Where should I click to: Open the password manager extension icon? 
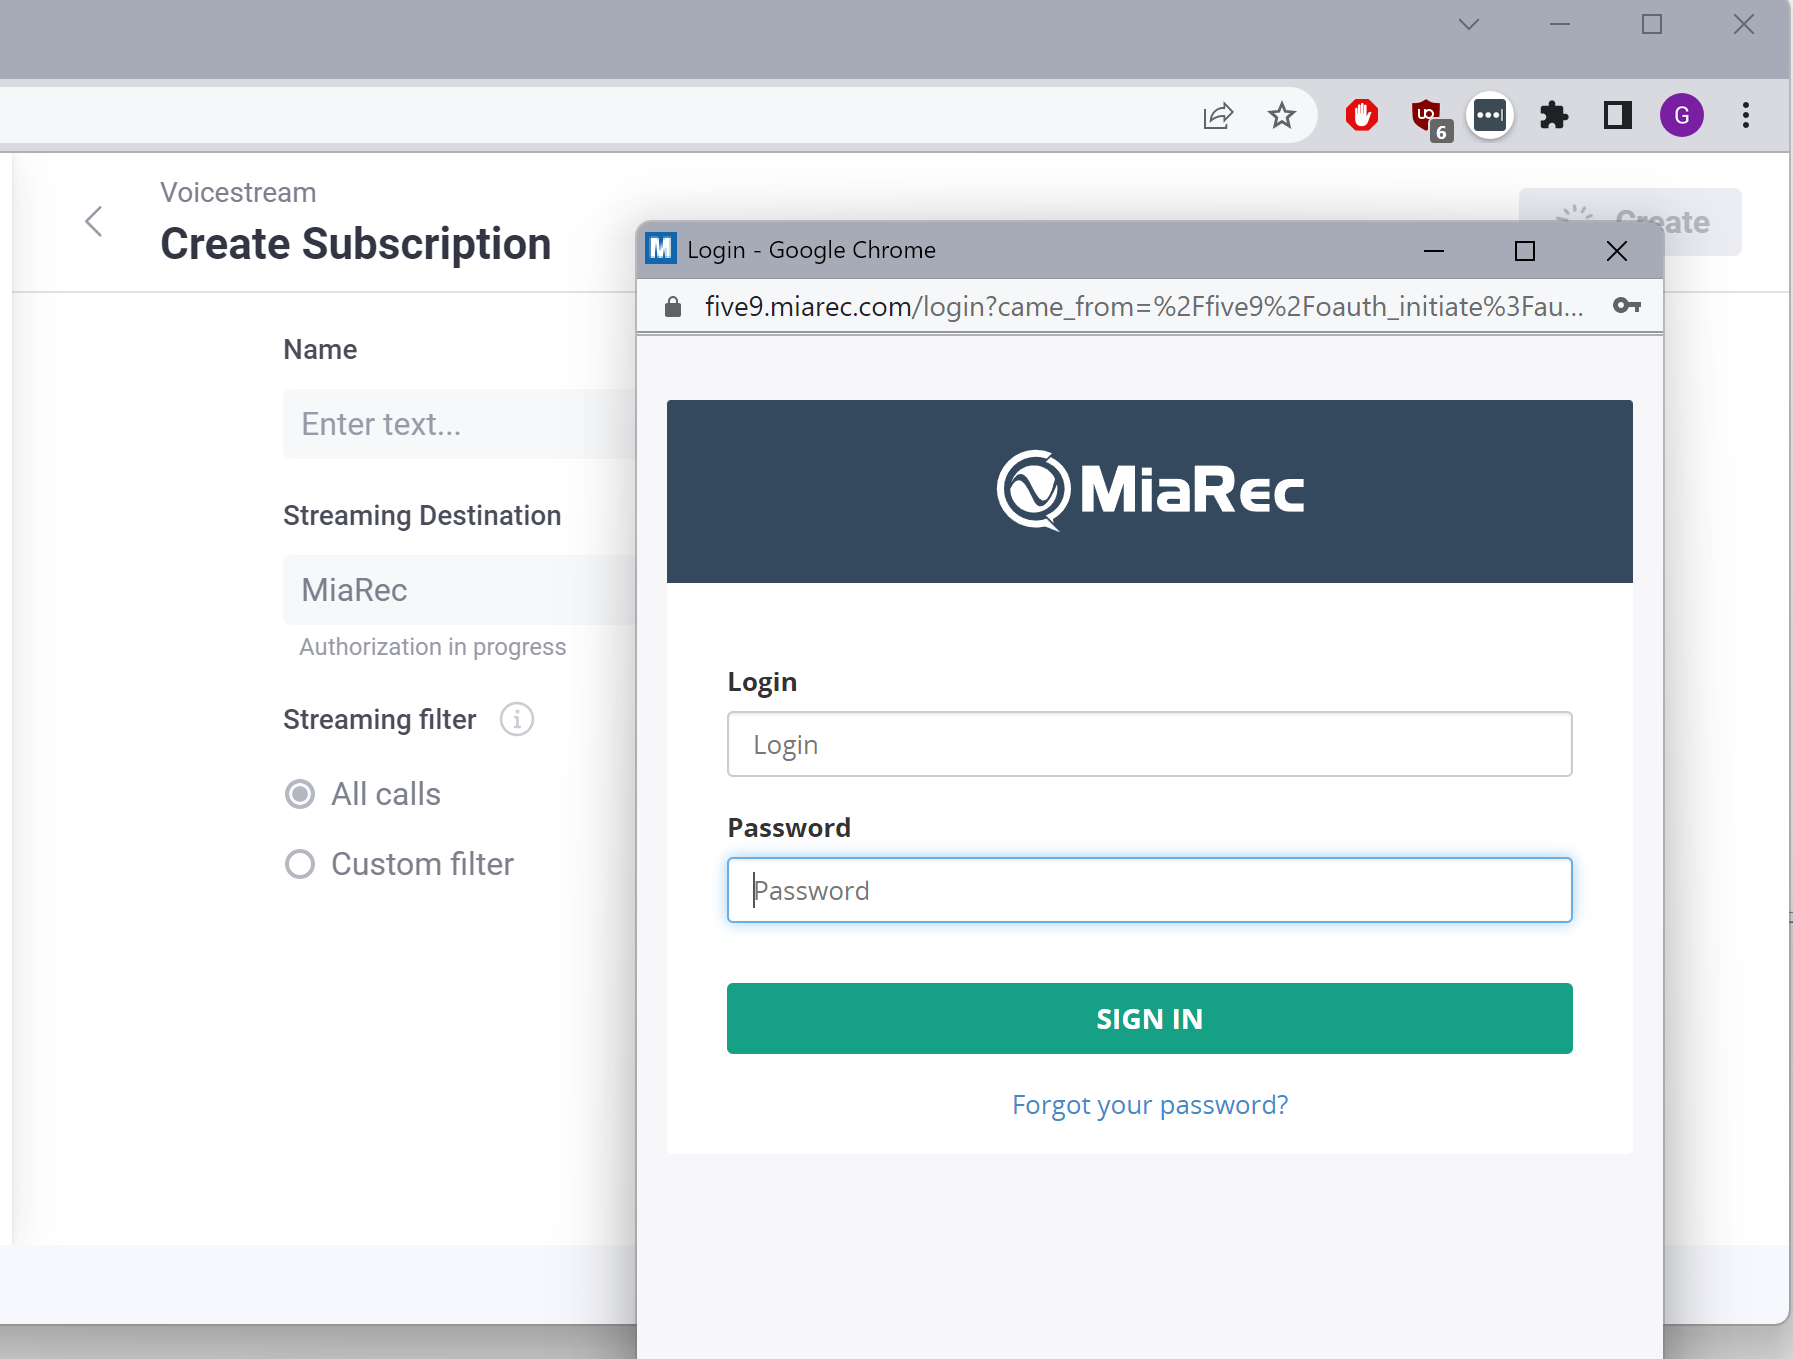(x=1490, y=116)
